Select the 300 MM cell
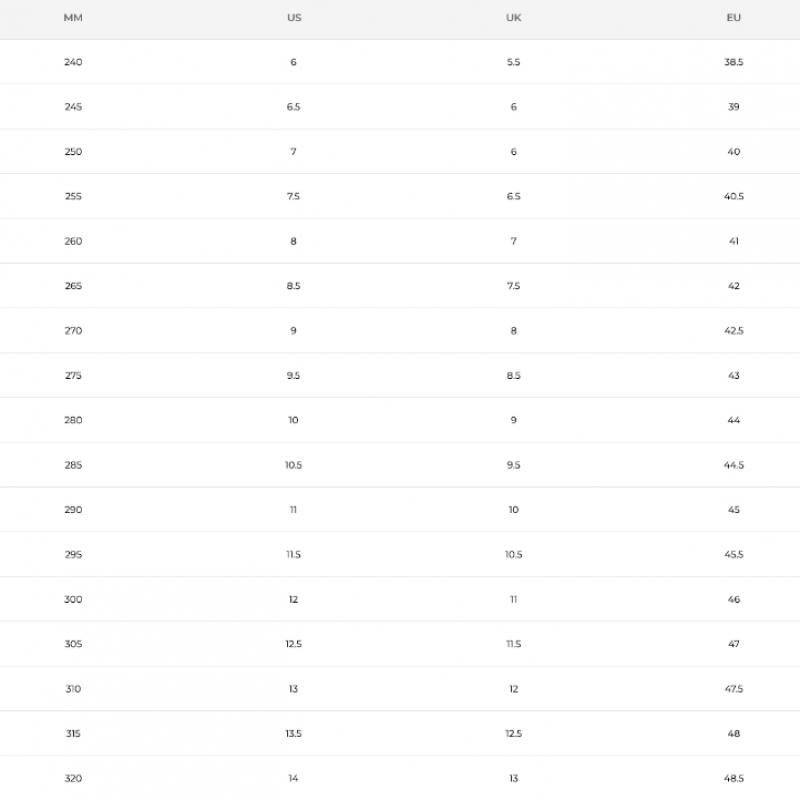The image size is (800, 800). (73, 600)
